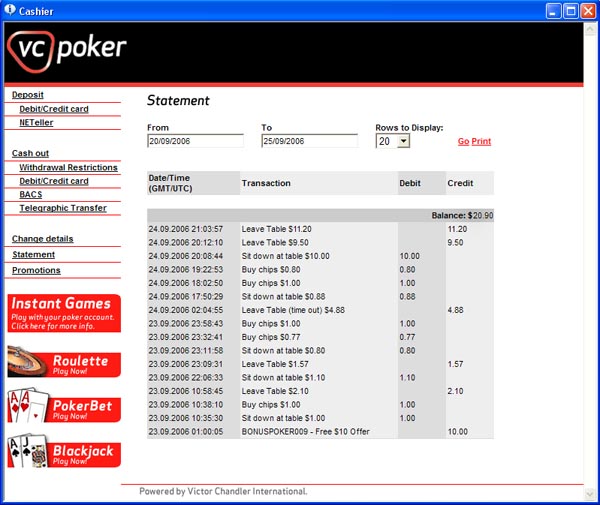
Task: Select the Leave Table $11.20 row
Action: [x=320, y=229]
